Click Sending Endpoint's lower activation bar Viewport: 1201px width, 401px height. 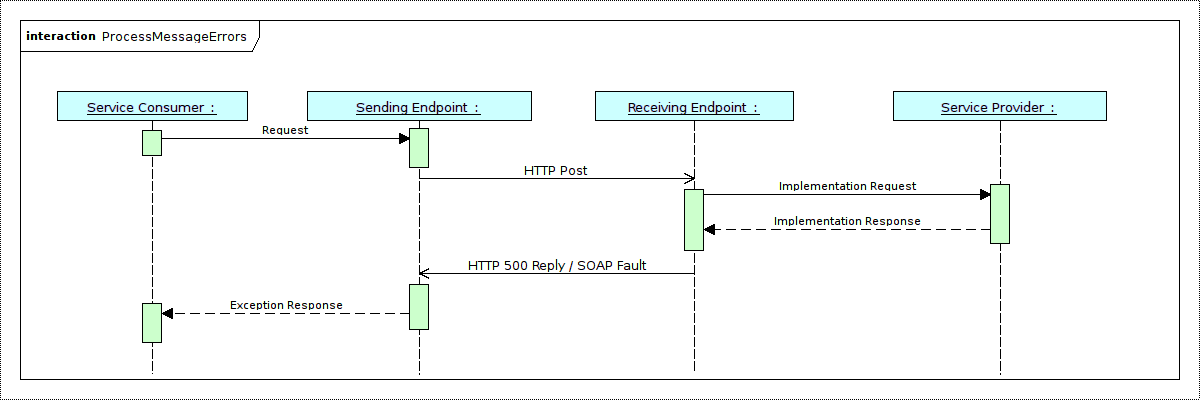419,306
